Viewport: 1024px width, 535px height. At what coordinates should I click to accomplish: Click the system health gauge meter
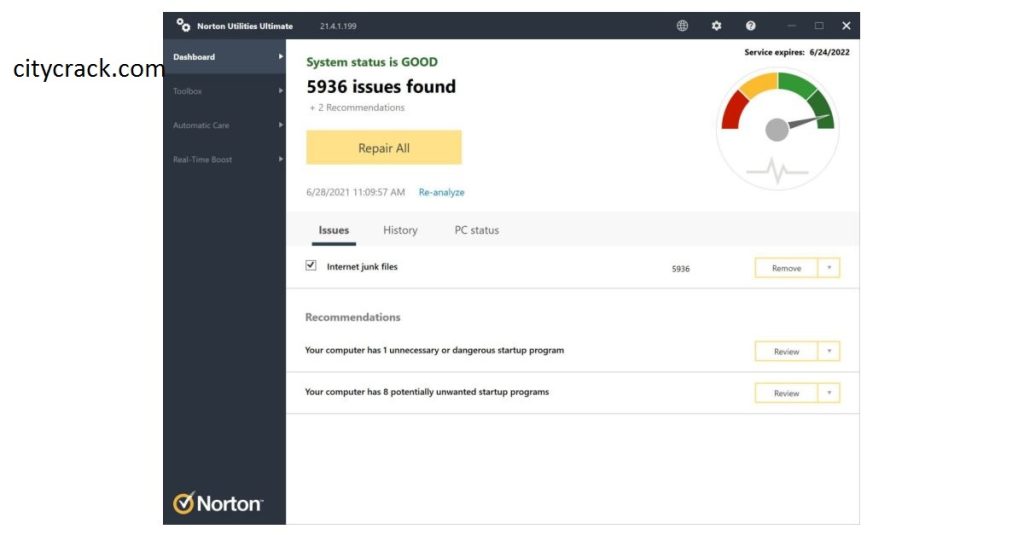pos(777,129)
